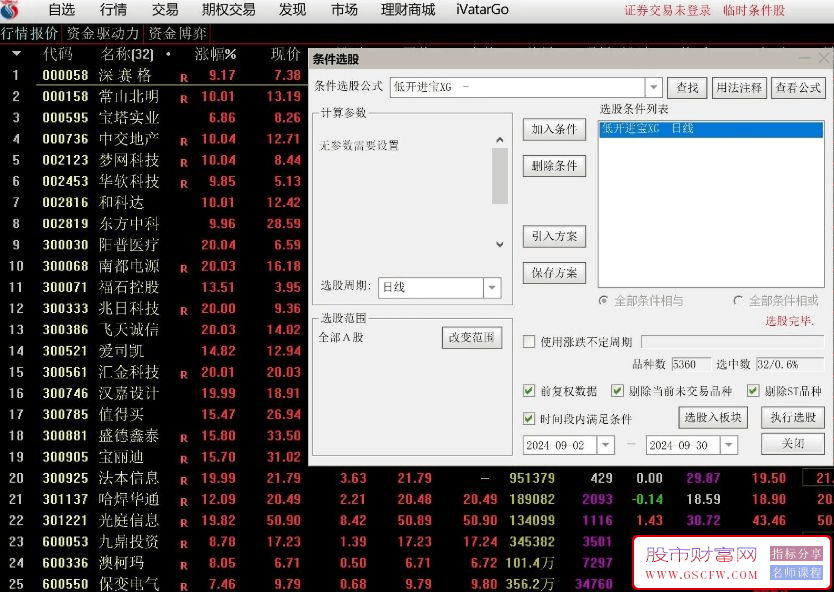Click the 查看公式 button
The width and height of the screenshot is (834, 592).
point(798,87)
